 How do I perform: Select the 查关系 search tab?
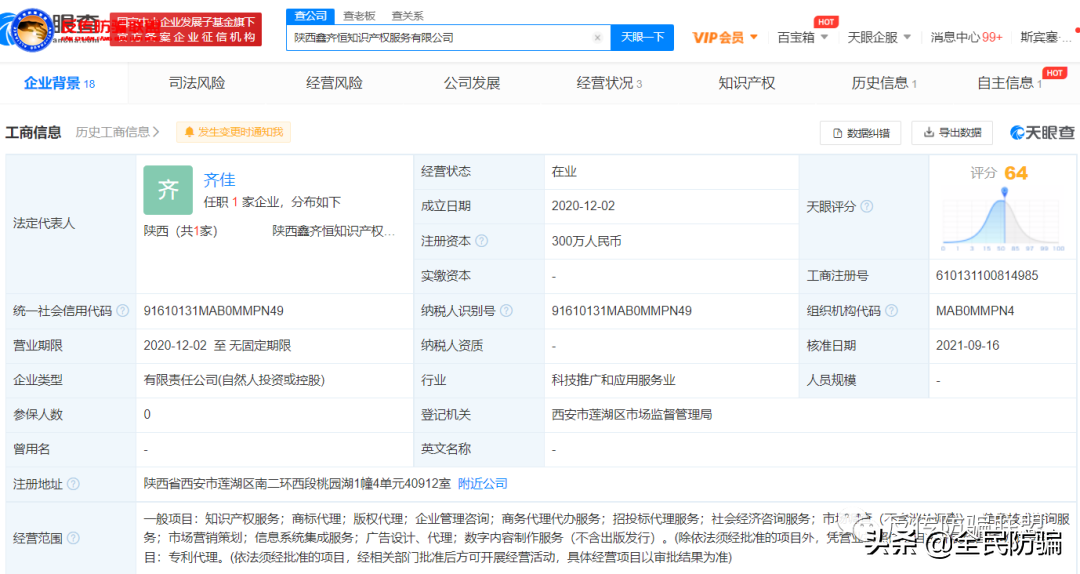pyautogui.click(x=407, y=16)
